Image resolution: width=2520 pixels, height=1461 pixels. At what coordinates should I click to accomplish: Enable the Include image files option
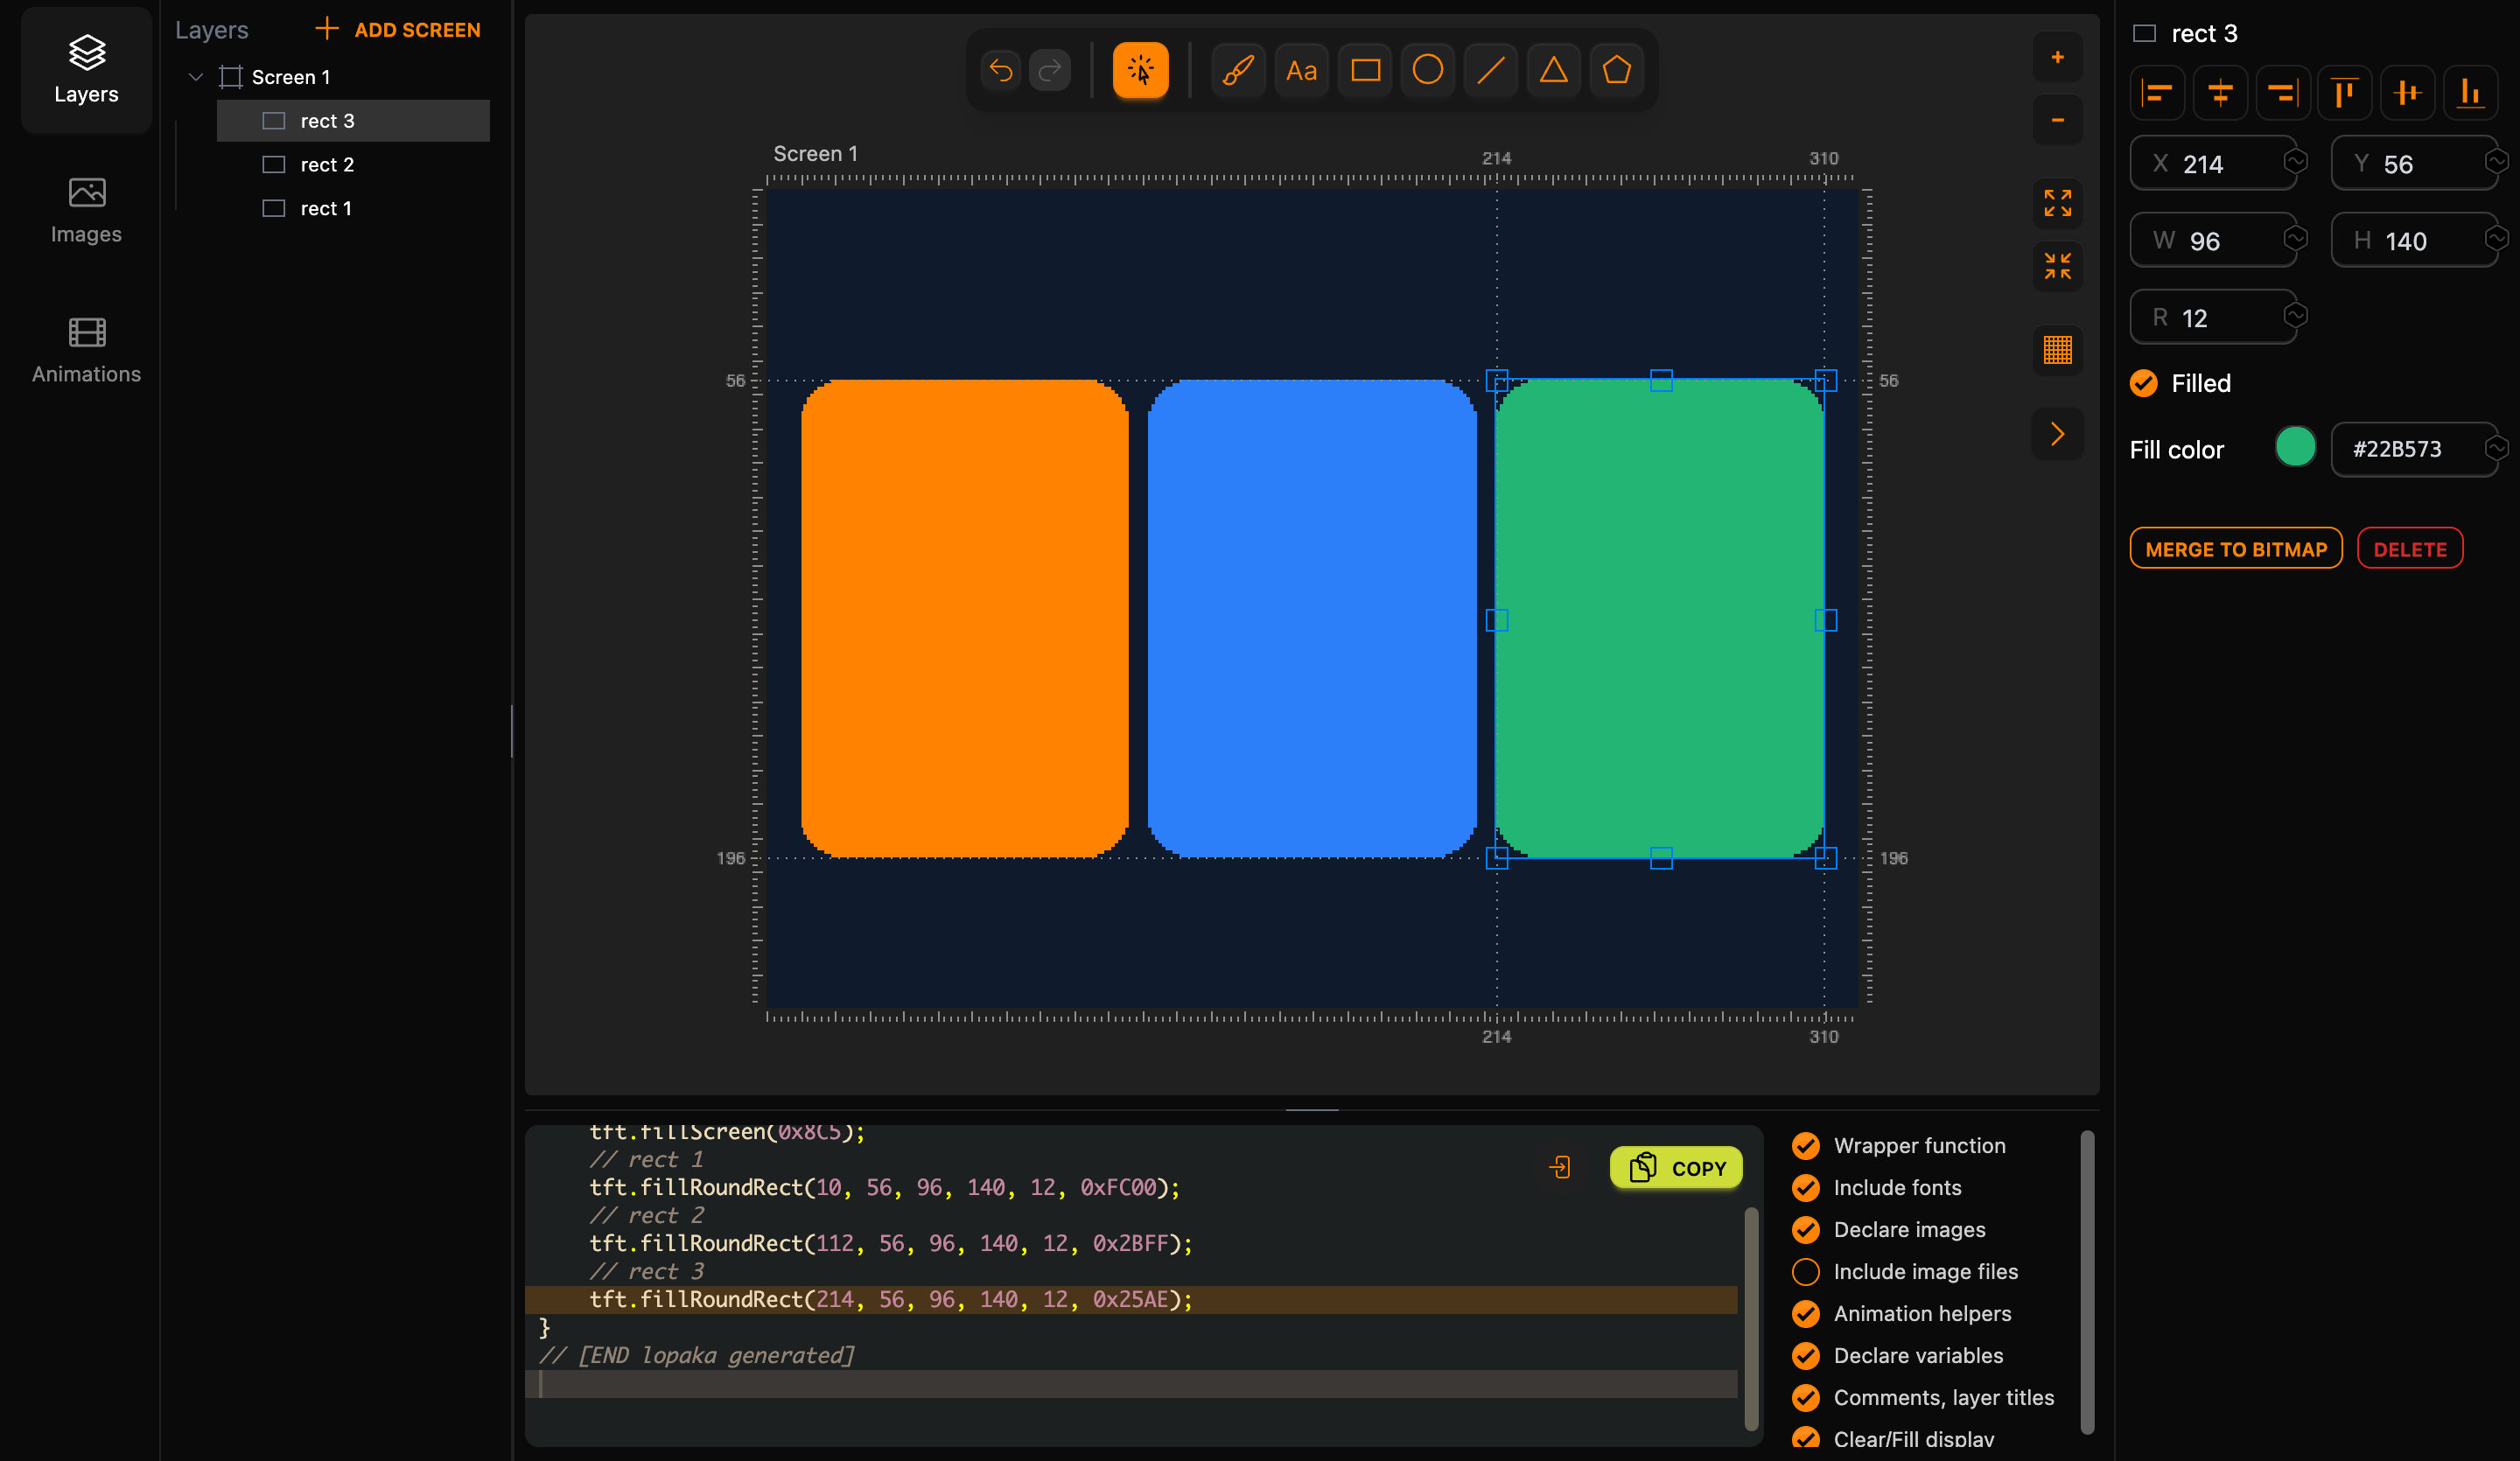tap(1805, 1271)
